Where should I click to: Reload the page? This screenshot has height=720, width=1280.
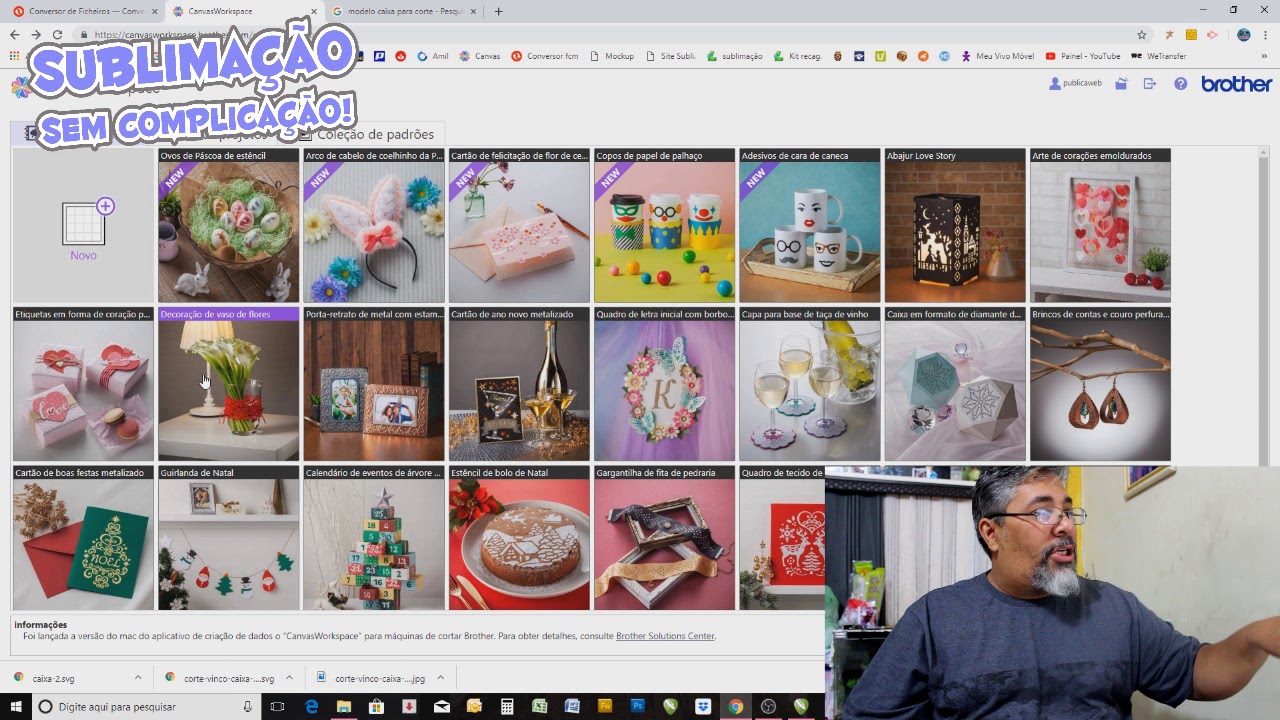click(x=57, y=34)
